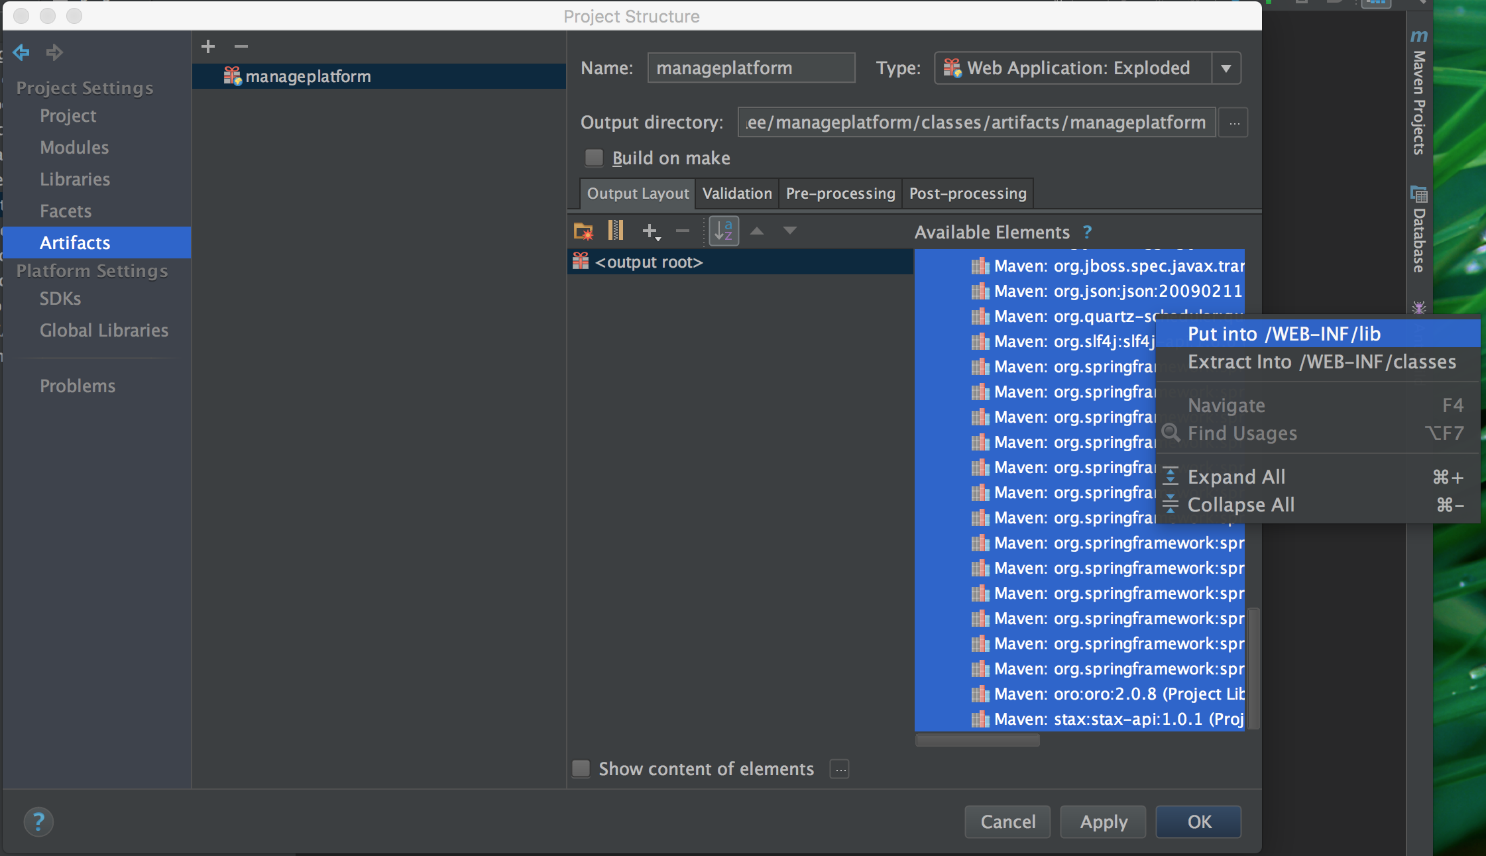Switch to the Validation tab

737,194
